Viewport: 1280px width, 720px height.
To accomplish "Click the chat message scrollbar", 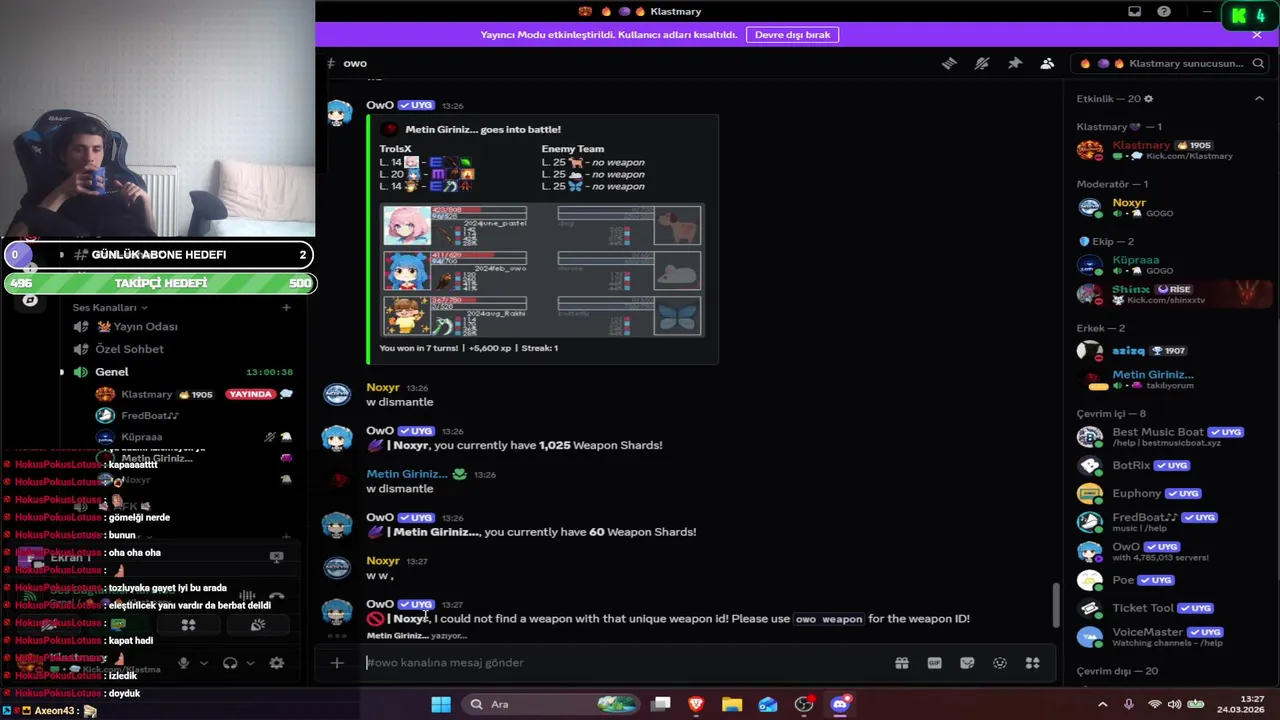I will (x=1056, y=605).
